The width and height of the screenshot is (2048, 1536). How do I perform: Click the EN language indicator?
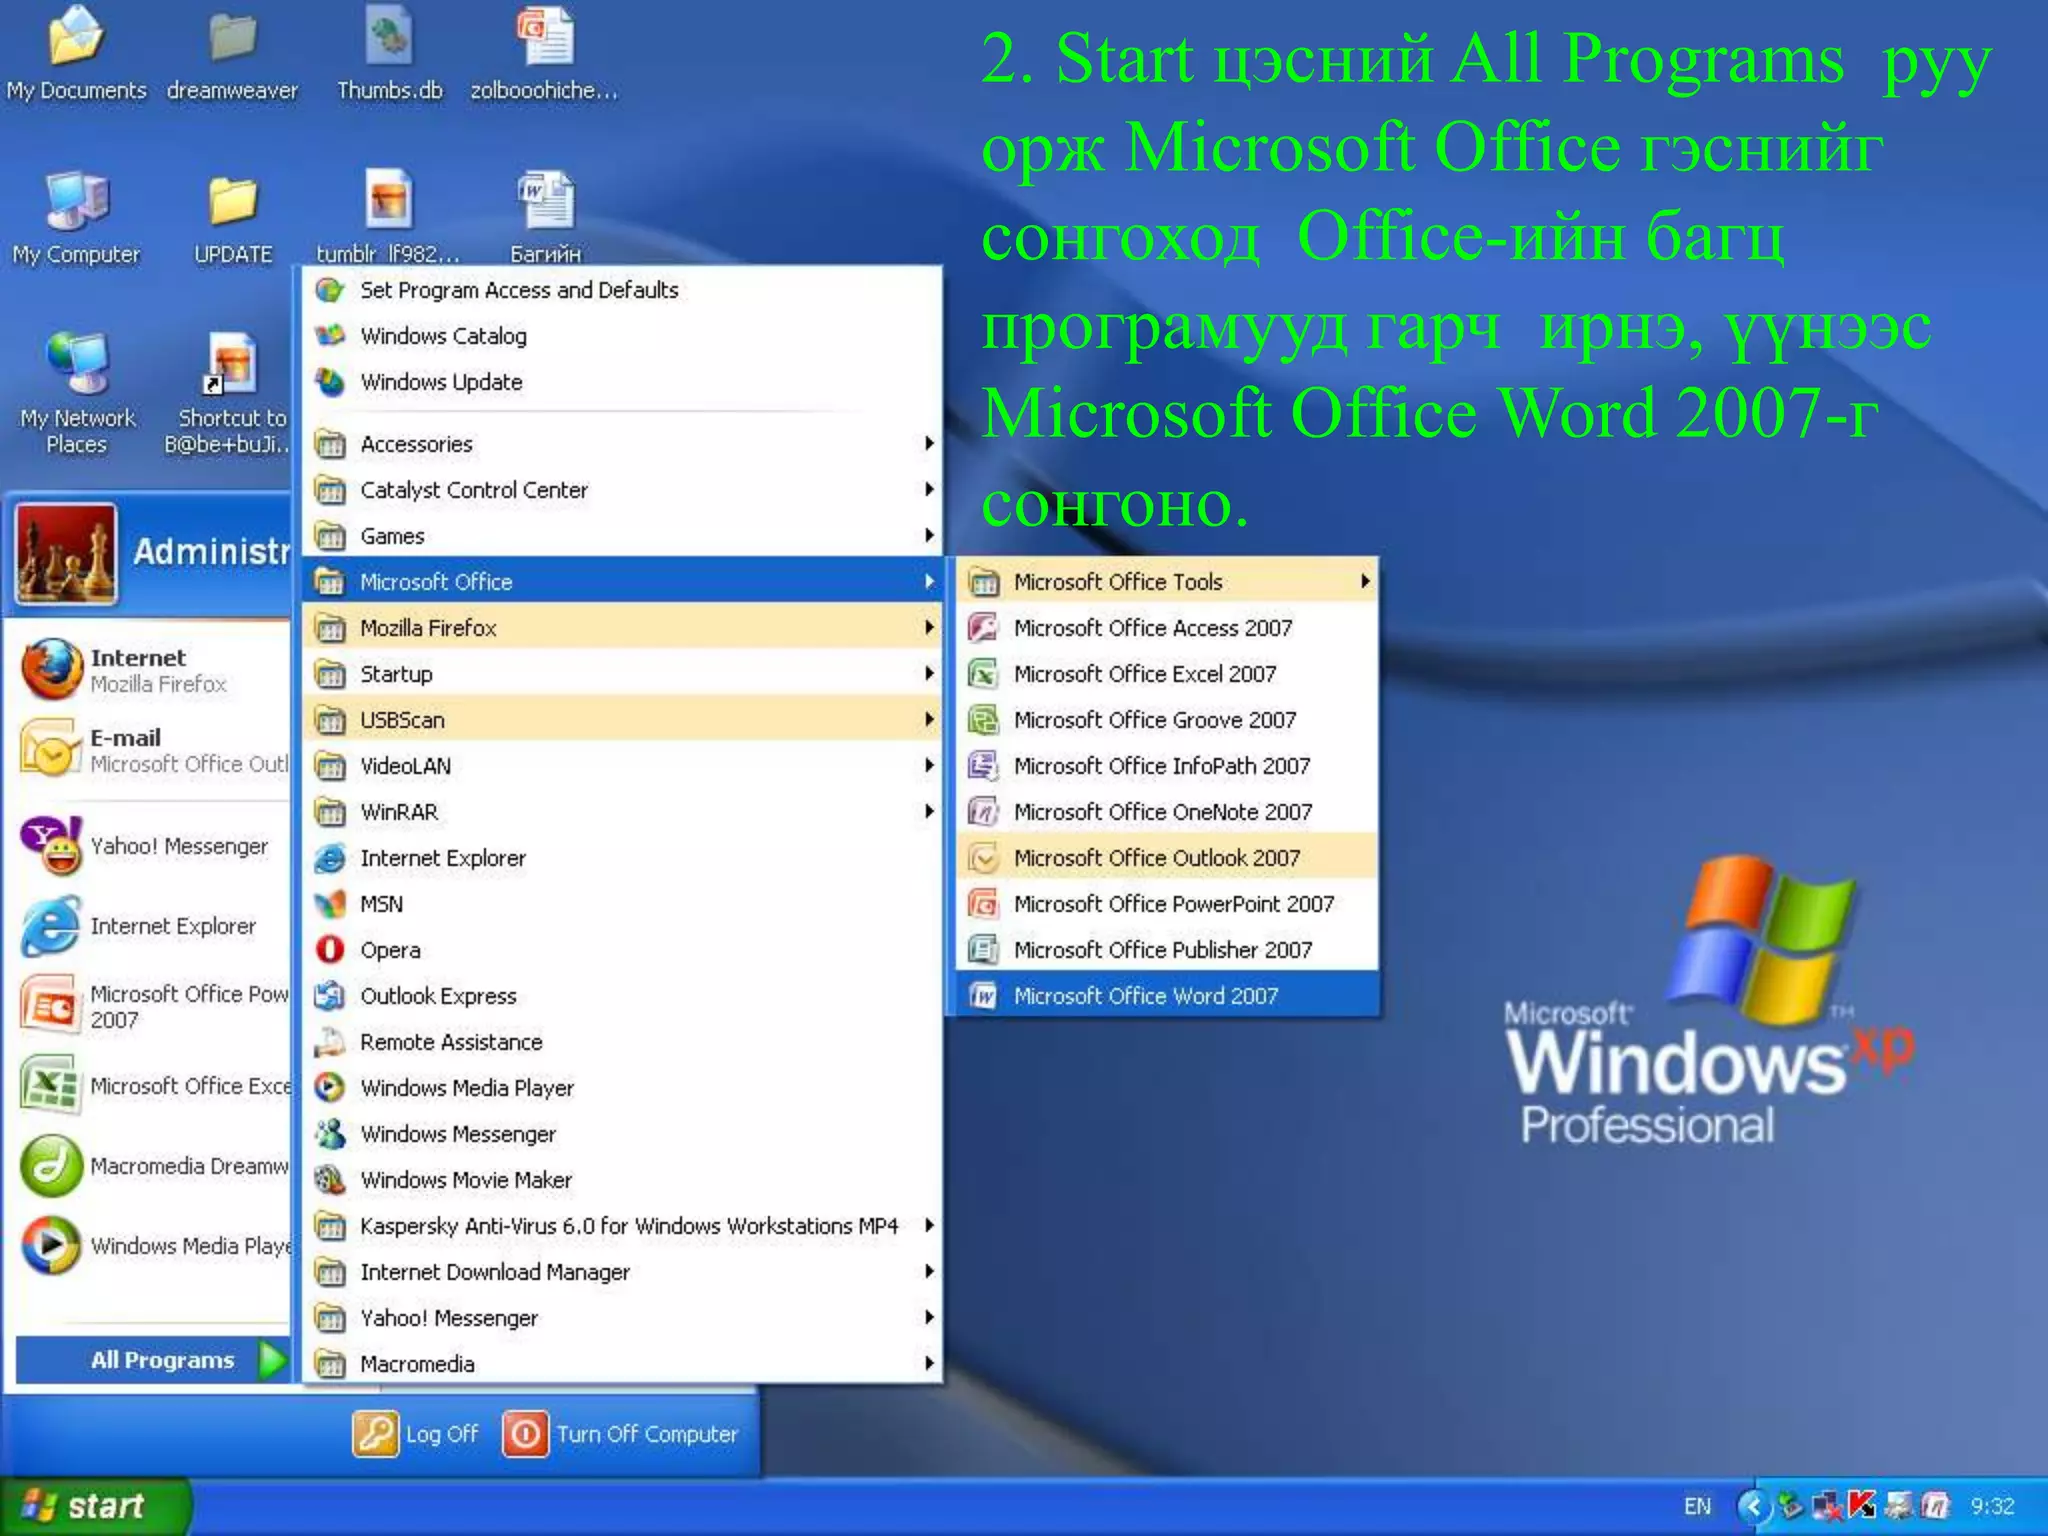click(x=1697, y=1506)
